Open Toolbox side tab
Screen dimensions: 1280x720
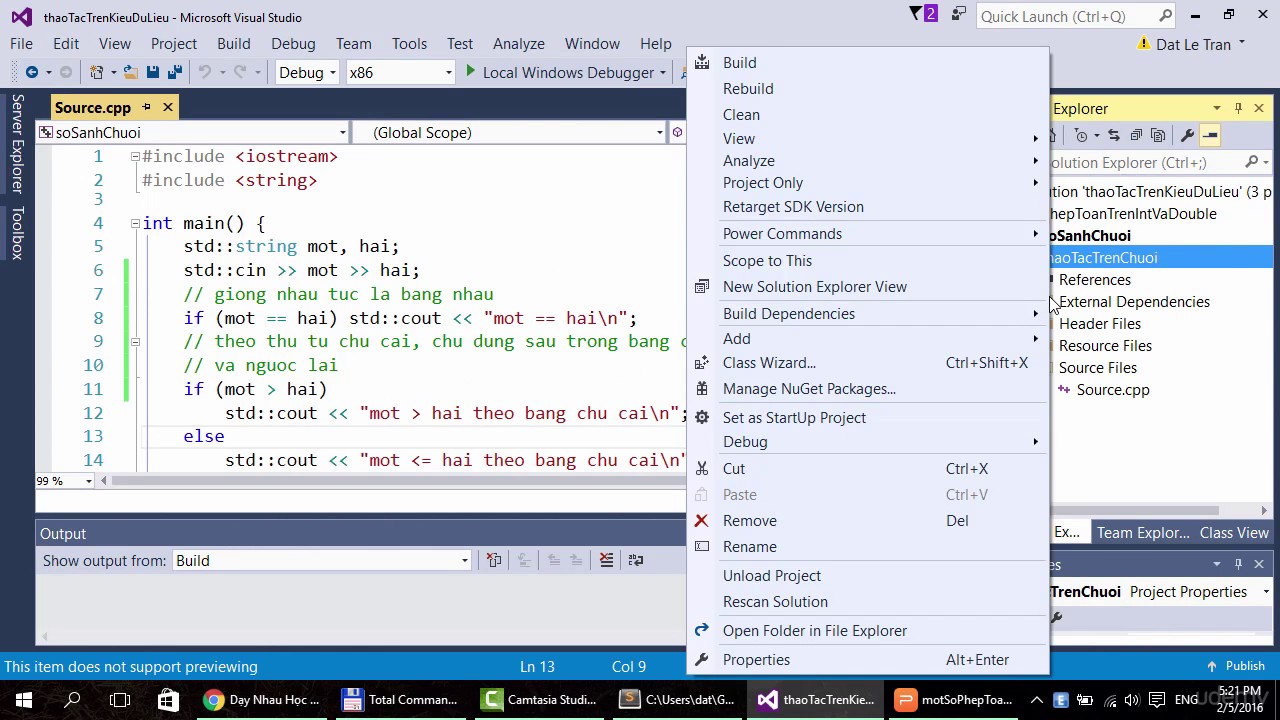point(17,232)
